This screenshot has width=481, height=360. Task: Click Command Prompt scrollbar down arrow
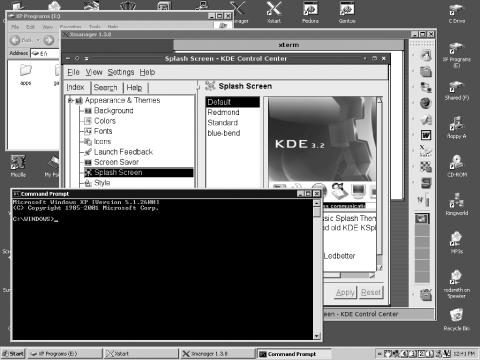click(317, 336)
